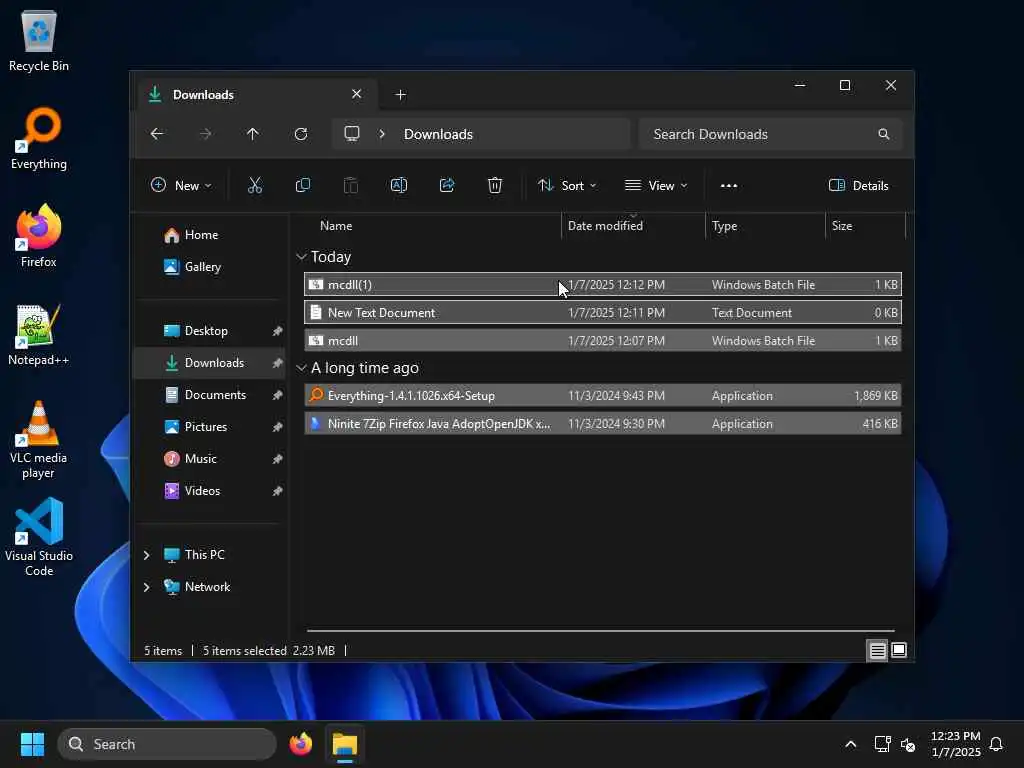Click the Share icon in toolbar
The image size is (1024, 768).
447,185
